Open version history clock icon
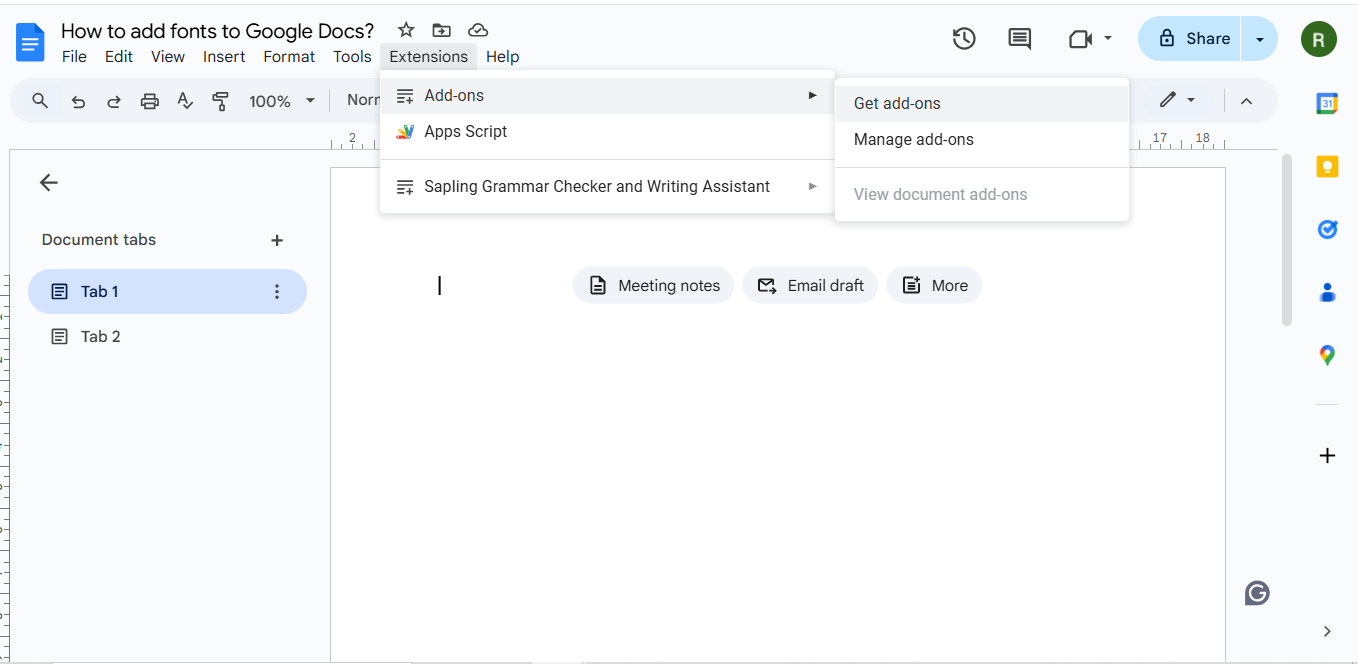Image resolution: width=1358 pixels, height=664 pixels. click(x=964, y=39)
